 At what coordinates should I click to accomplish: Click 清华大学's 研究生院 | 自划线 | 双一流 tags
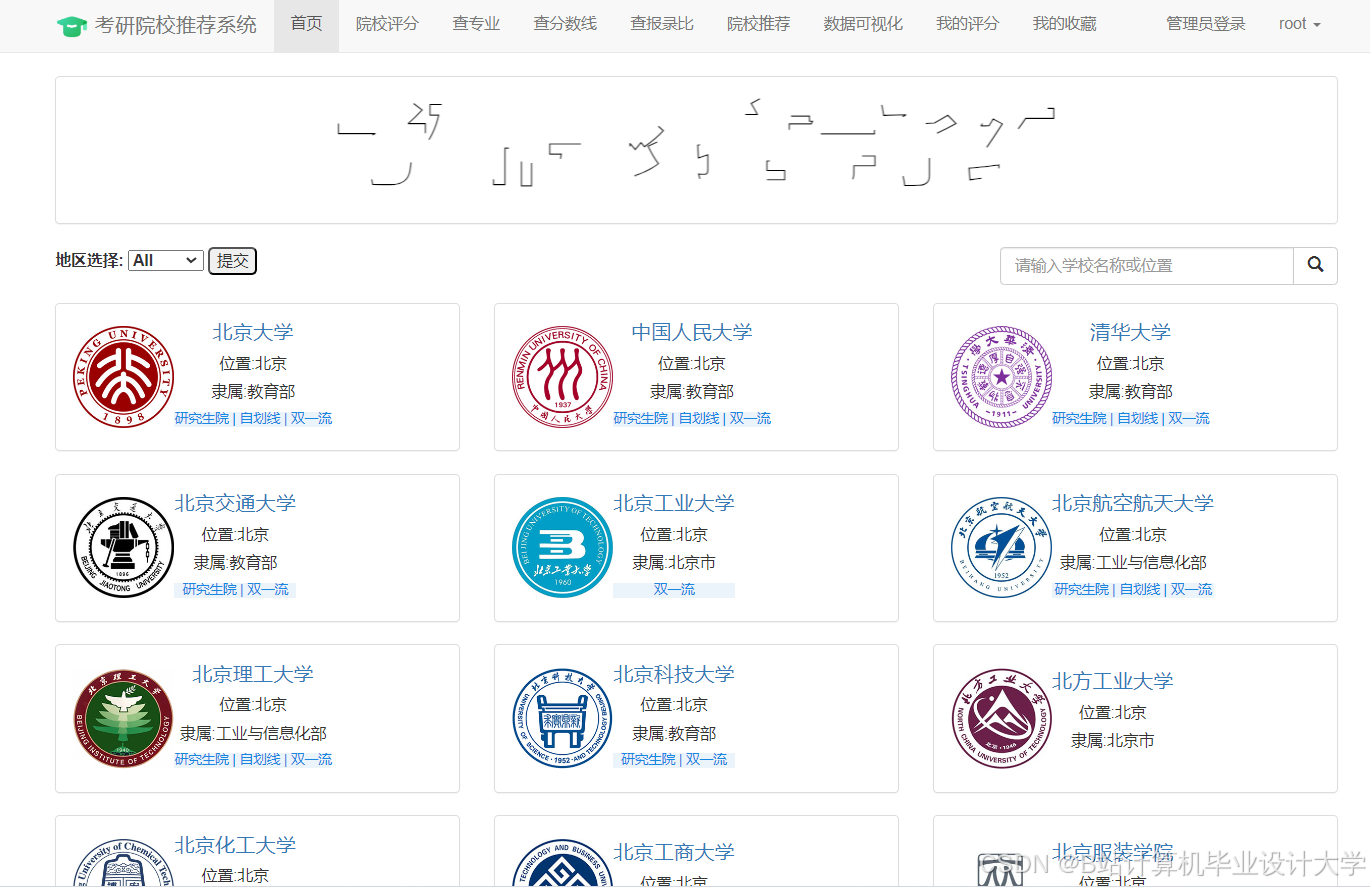[x=1130, y=418]
